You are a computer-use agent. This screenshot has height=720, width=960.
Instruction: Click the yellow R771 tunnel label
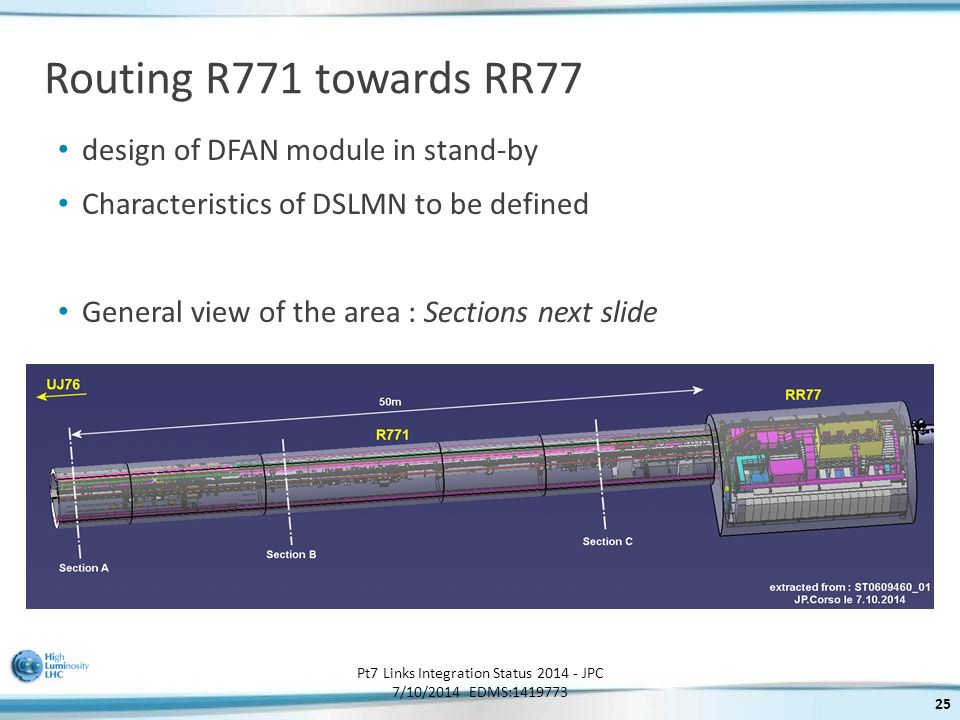[x=392, y=435]
